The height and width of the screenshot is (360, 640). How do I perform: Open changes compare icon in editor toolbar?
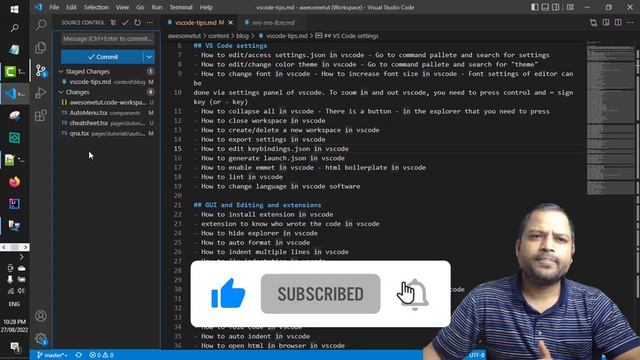tap(593, 22)
